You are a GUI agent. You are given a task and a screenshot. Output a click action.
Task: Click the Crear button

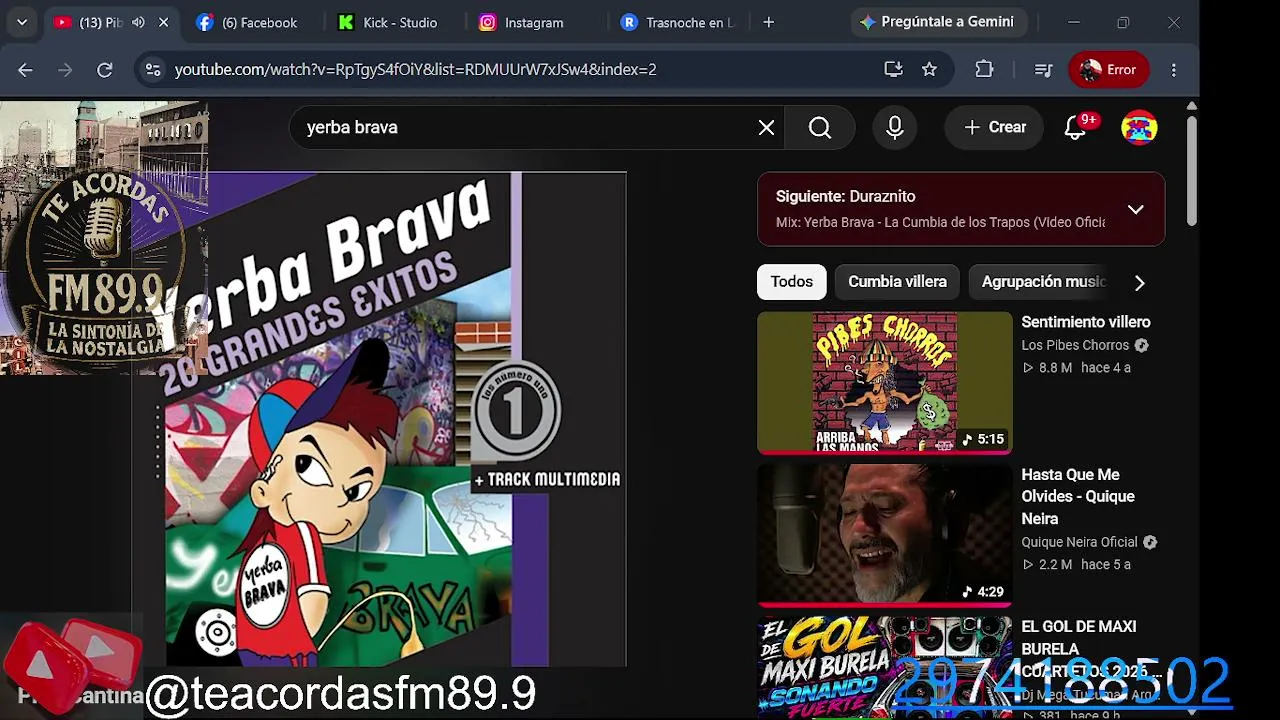pos(995,127)
